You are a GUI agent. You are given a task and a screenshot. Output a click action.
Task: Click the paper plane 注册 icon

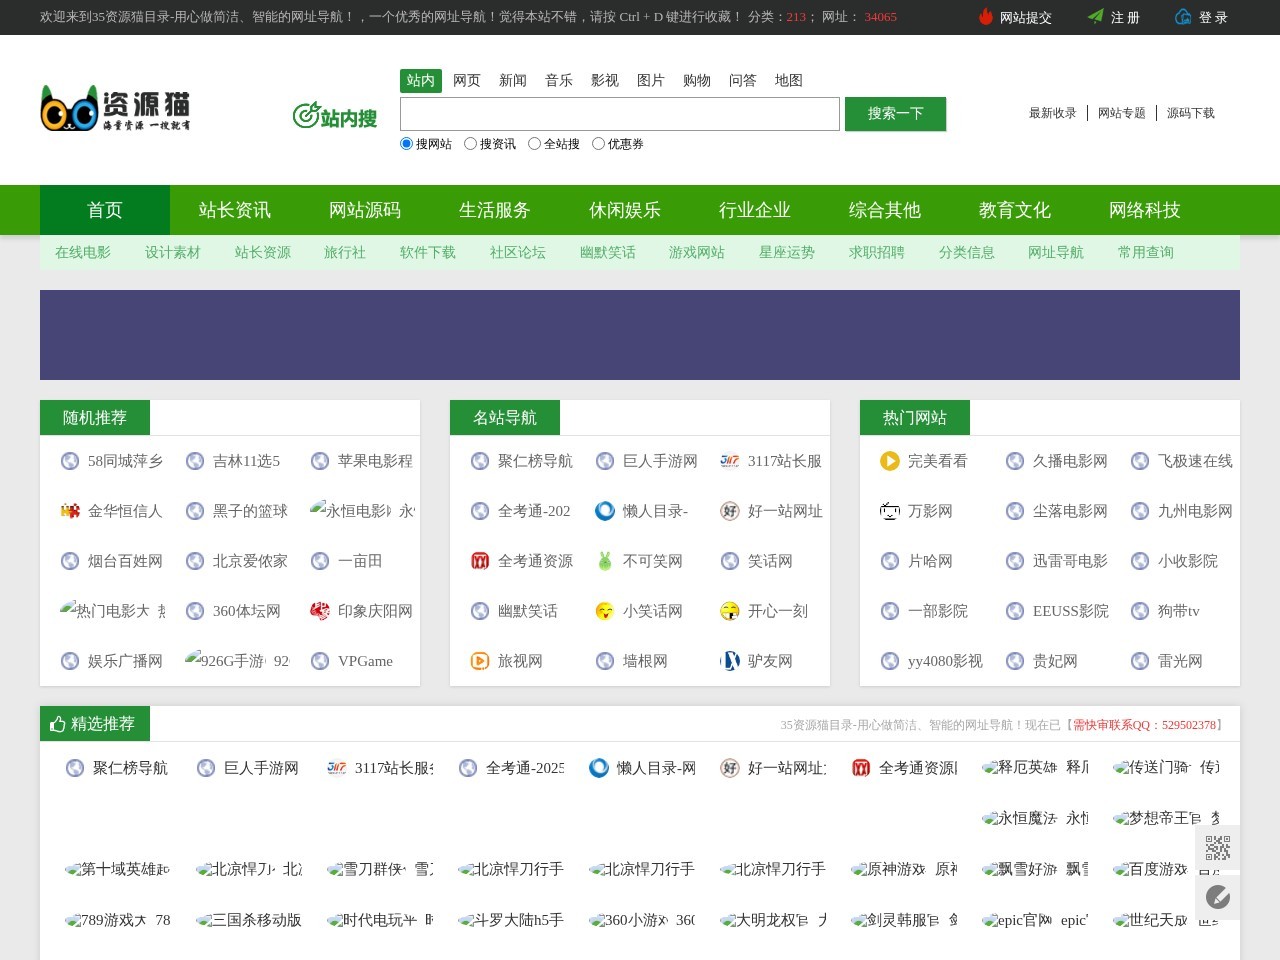coord(1096,17)
